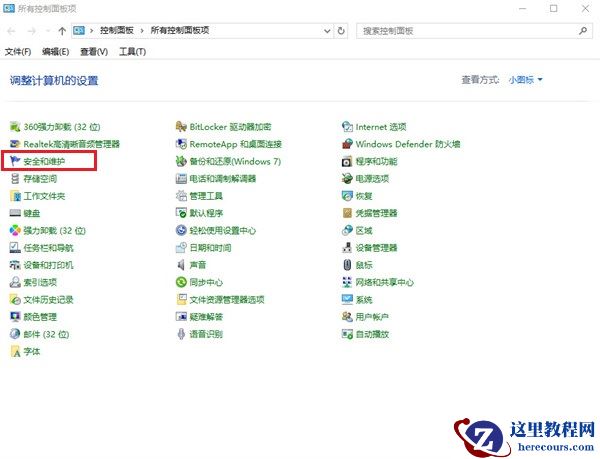Open Realtek高清晰音频管理器 icon

coord(15,144)
